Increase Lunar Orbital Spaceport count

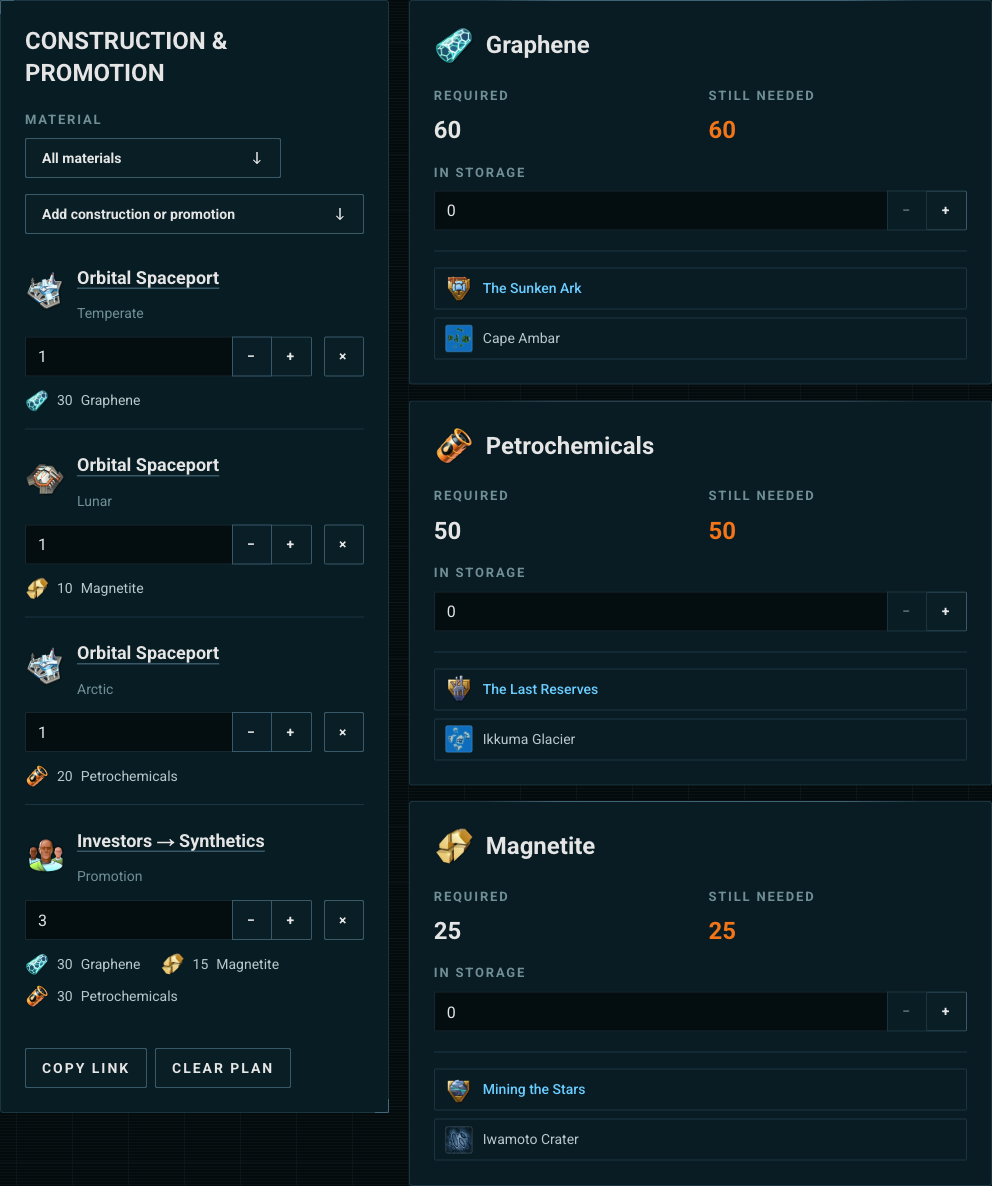291,545
